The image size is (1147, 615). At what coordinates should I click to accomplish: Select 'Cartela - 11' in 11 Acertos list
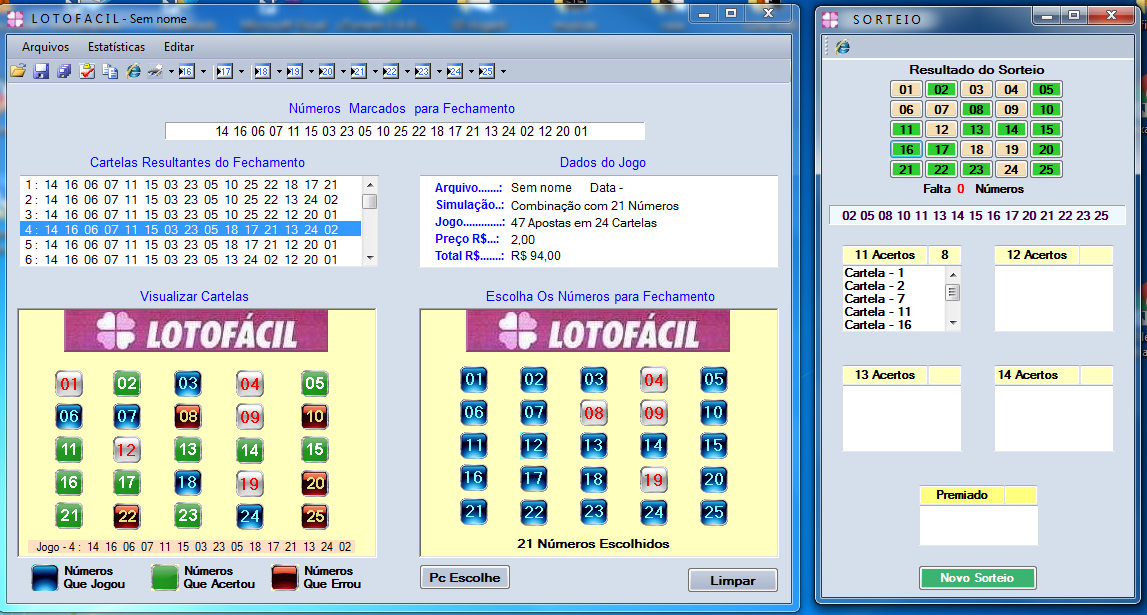[x=877, y=312]
